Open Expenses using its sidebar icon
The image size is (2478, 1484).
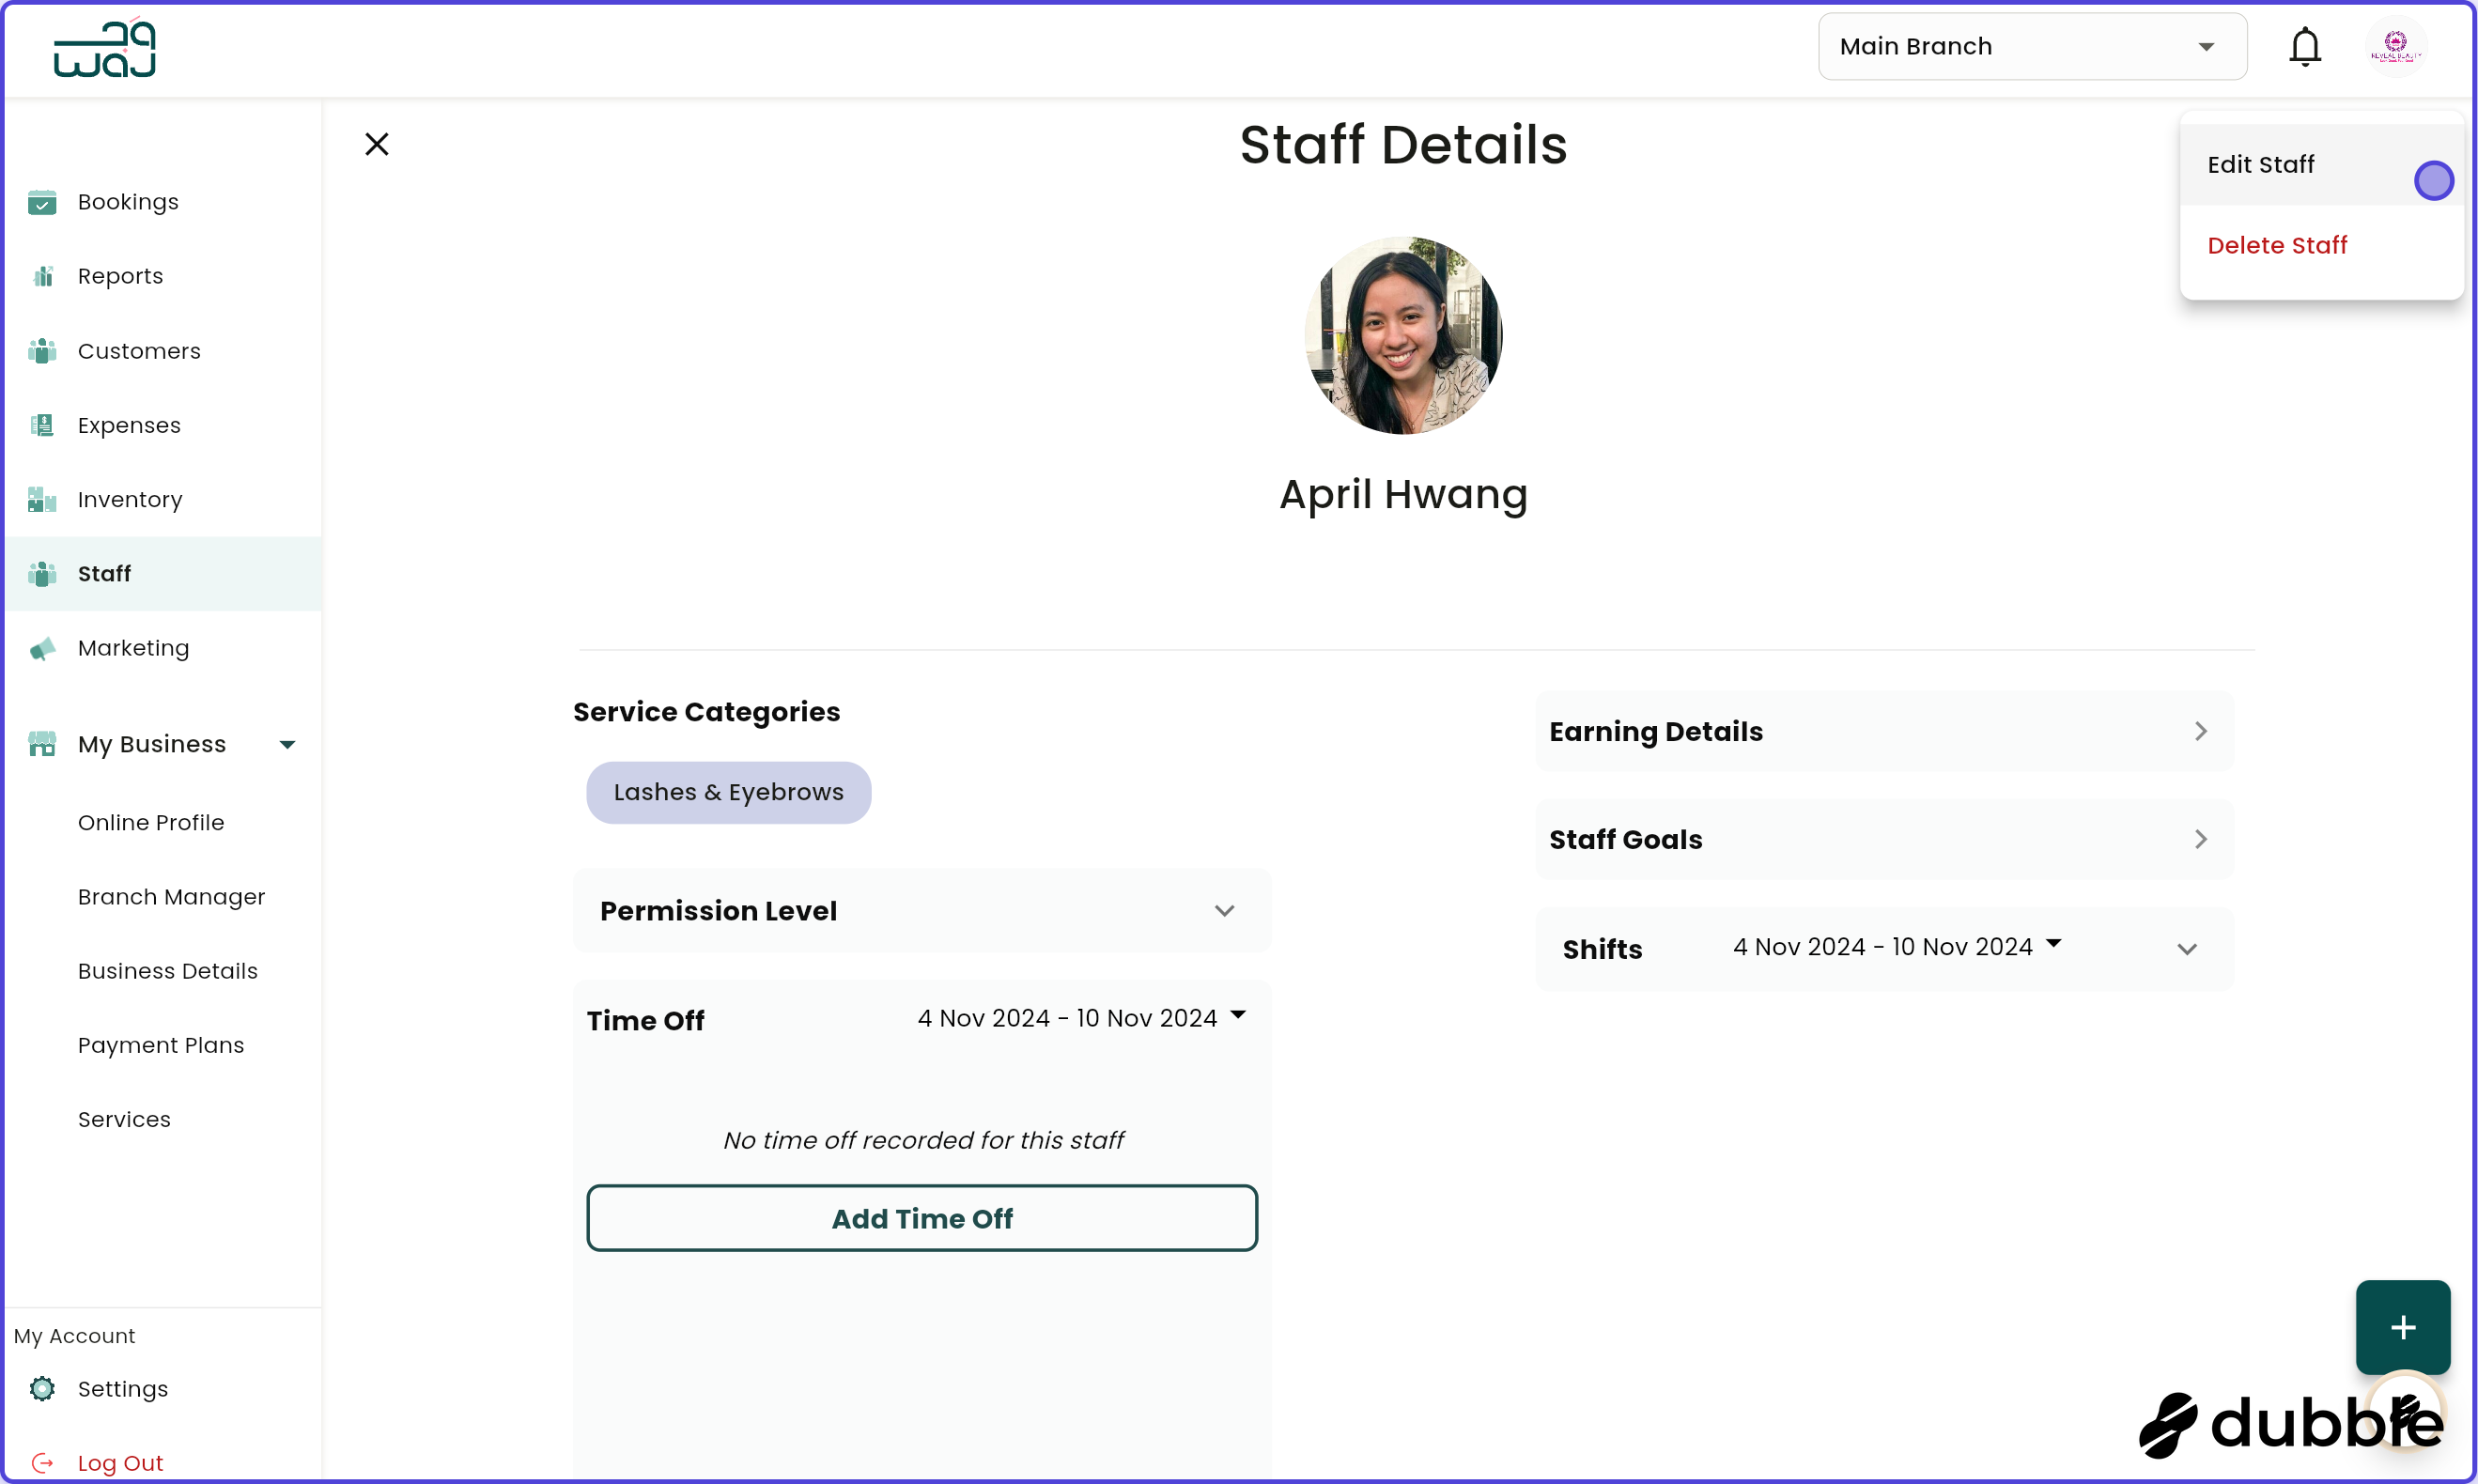43,425
